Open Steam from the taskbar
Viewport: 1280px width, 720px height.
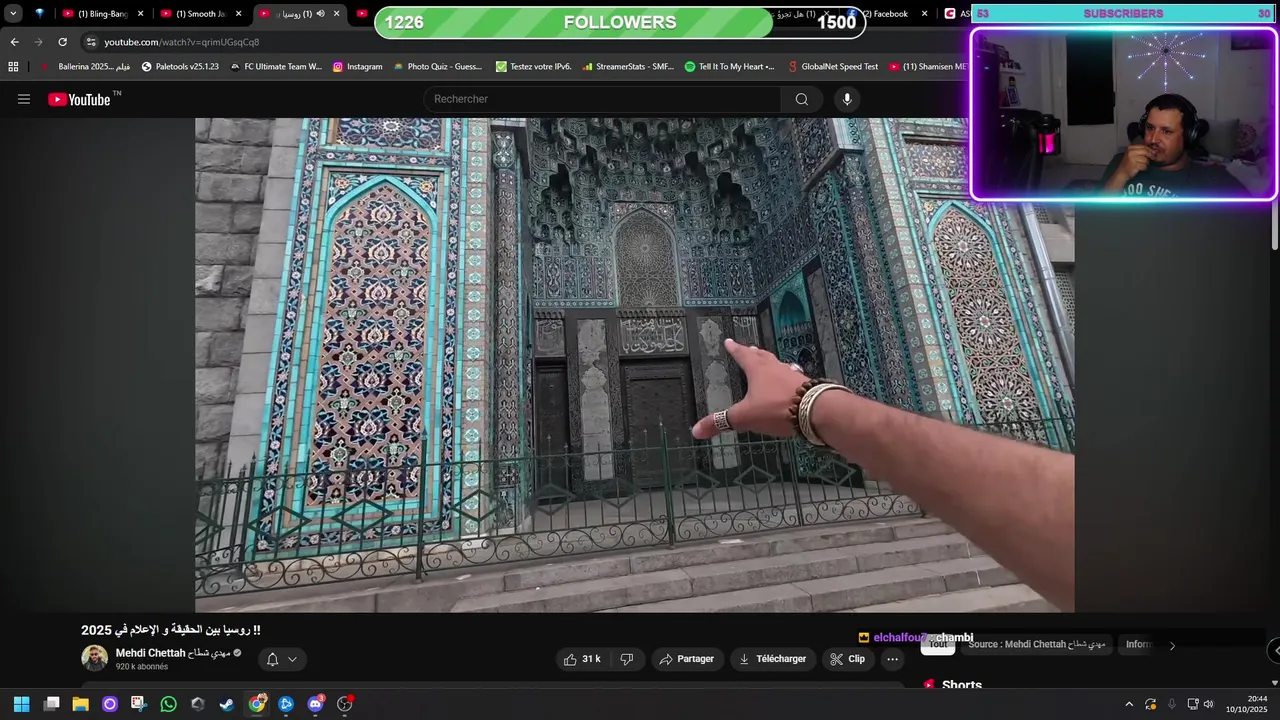click(227, 704)
